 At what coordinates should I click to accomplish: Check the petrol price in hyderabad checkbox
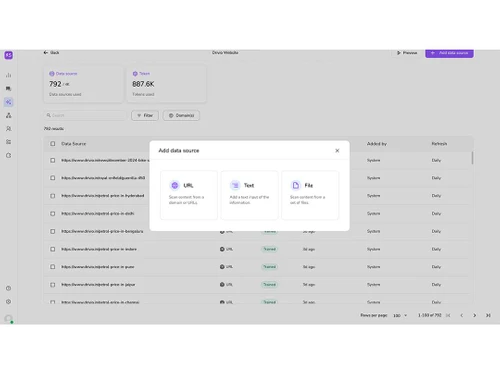click(53, 196)
